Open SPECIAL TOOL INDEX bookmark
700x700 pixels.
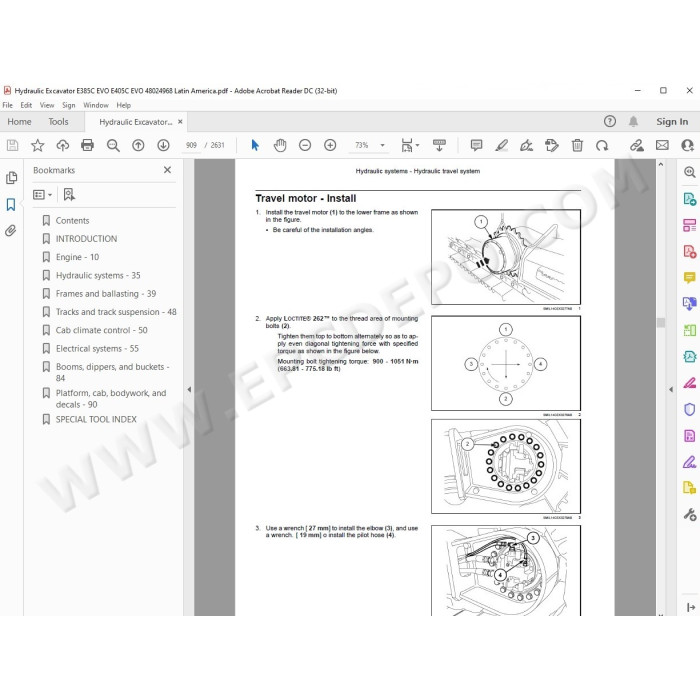click(x=96, y=420)
